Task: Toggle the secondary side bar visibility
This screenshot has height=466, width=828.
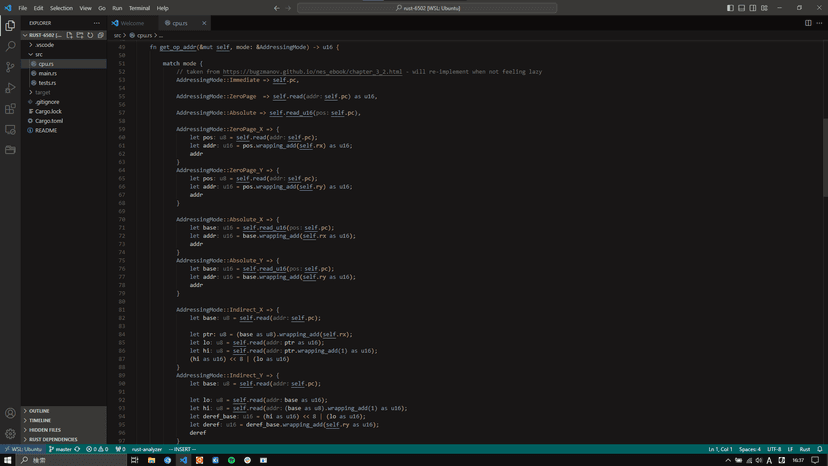Action: [753, 8]
